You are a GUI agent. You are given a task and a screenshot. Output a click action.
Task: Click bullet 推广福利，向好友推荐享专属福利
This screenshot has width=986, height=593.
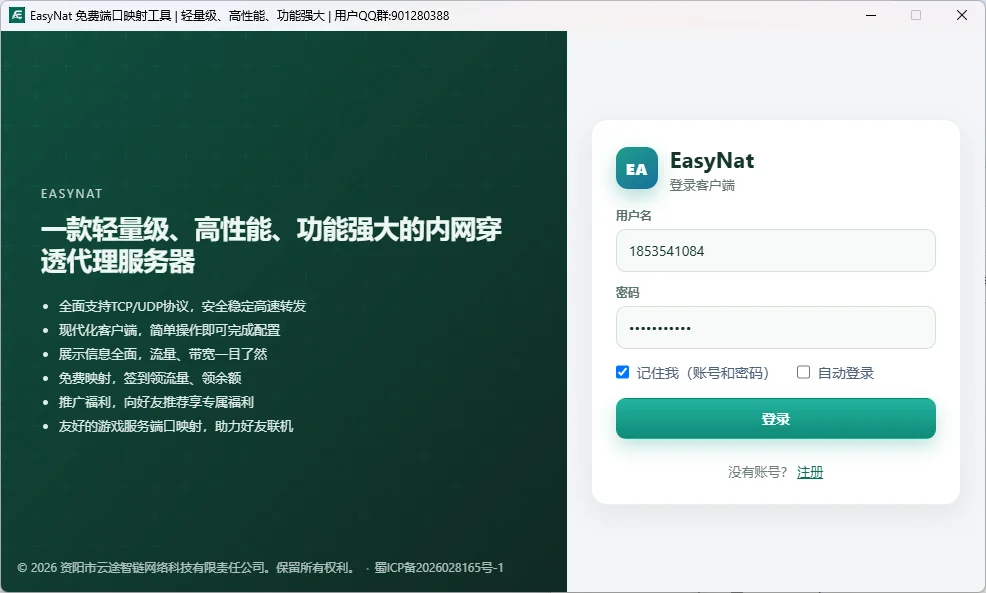point(156,402)
